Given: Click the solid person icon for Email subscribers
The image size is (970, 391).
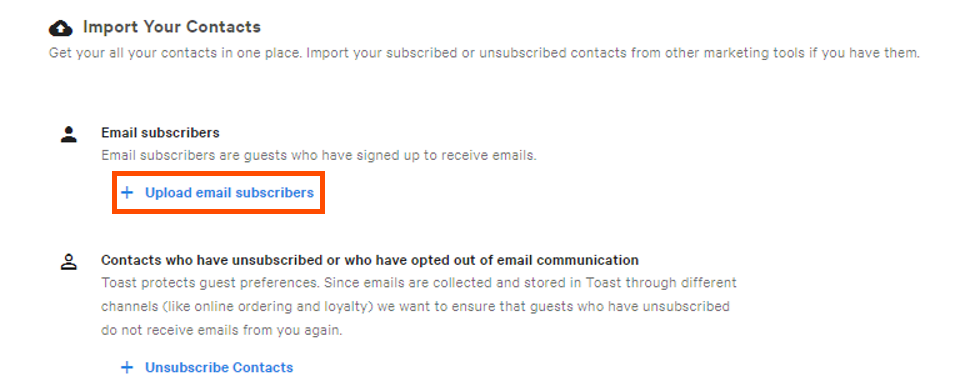Looking at the screenshot, I should pos(69,135).
